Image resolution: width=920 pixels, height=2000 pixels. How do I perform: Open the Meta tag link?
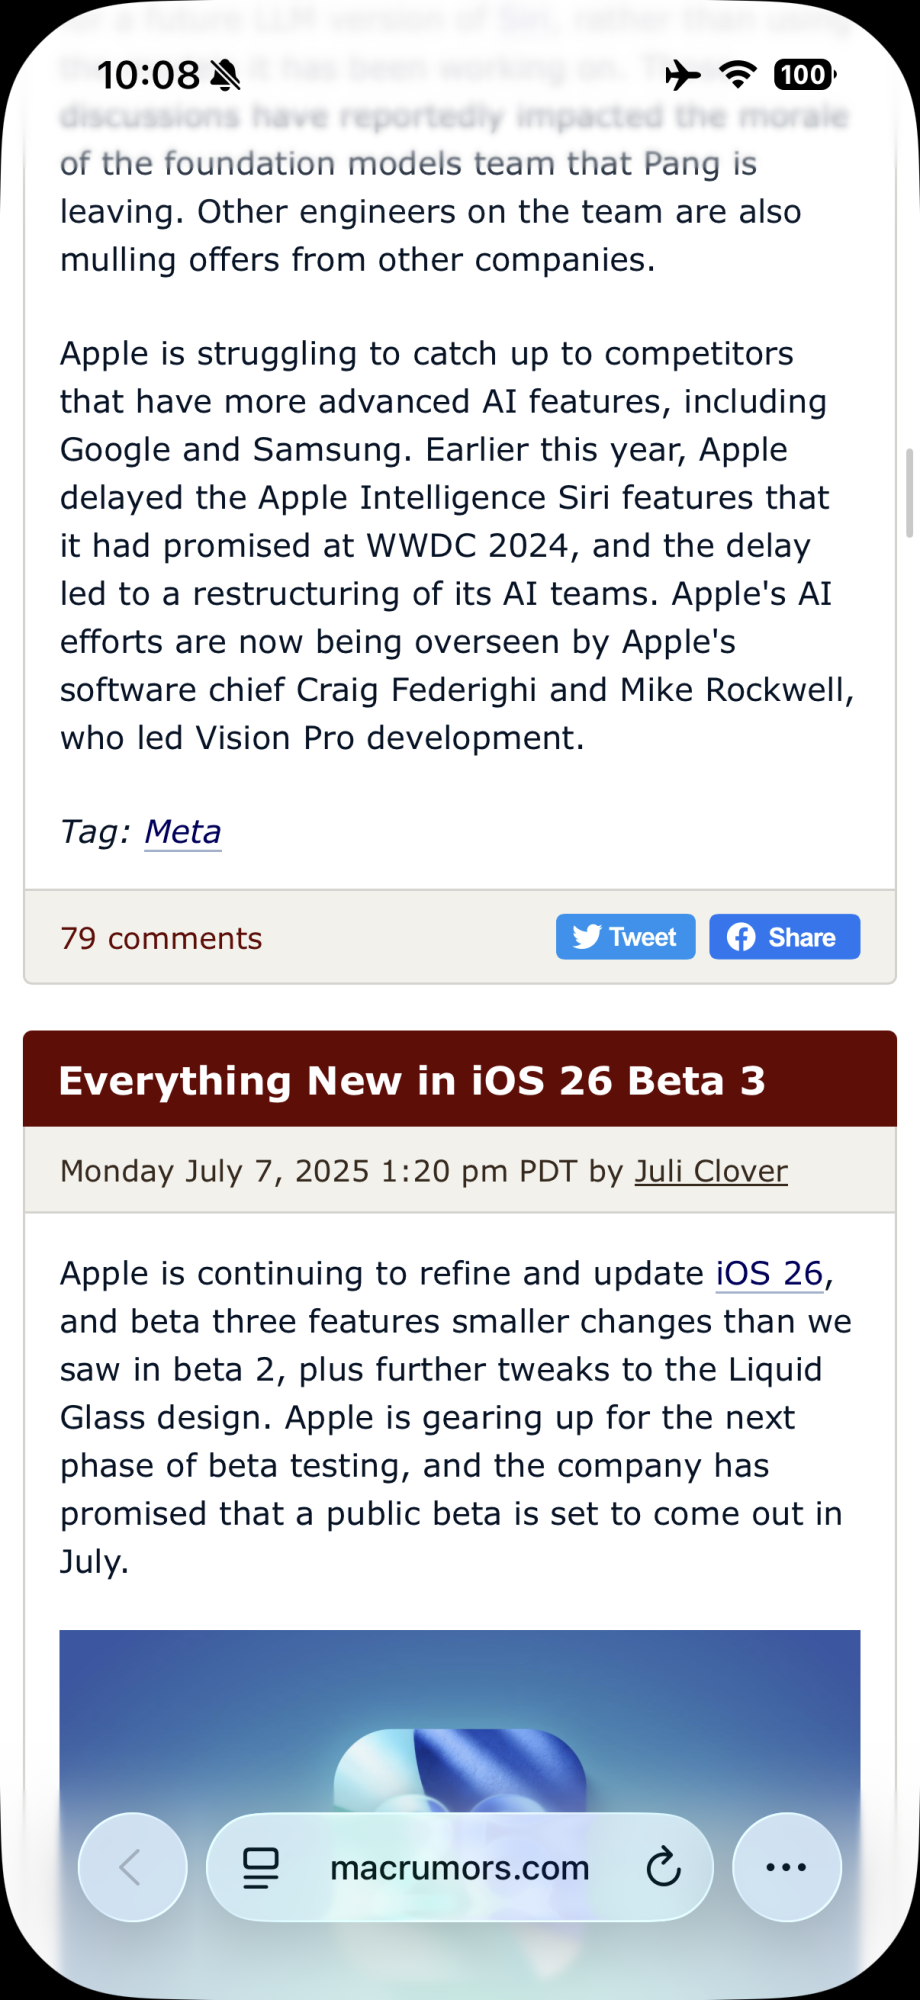point(183,832)
